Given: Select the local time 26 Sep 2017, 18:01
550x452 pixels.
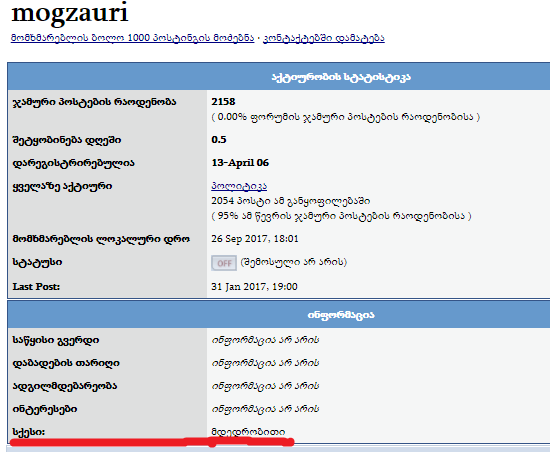Looking at the screenshot, I should [x=255, y=239].
